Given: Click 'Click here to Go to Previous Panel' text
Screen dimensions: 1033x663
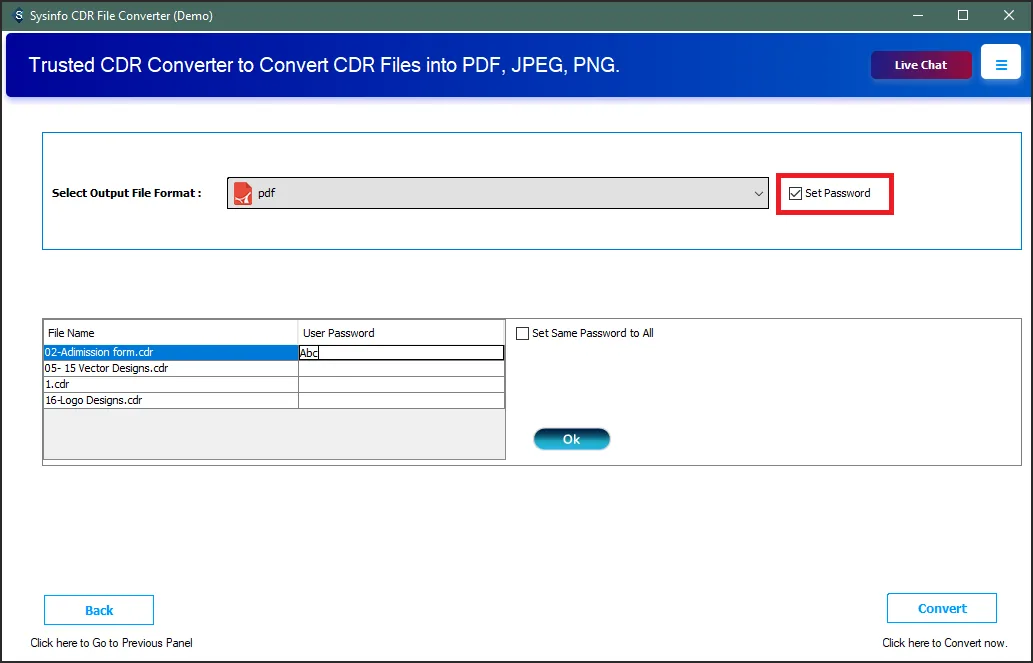Looking at the screenshot, I should [111, 643].
